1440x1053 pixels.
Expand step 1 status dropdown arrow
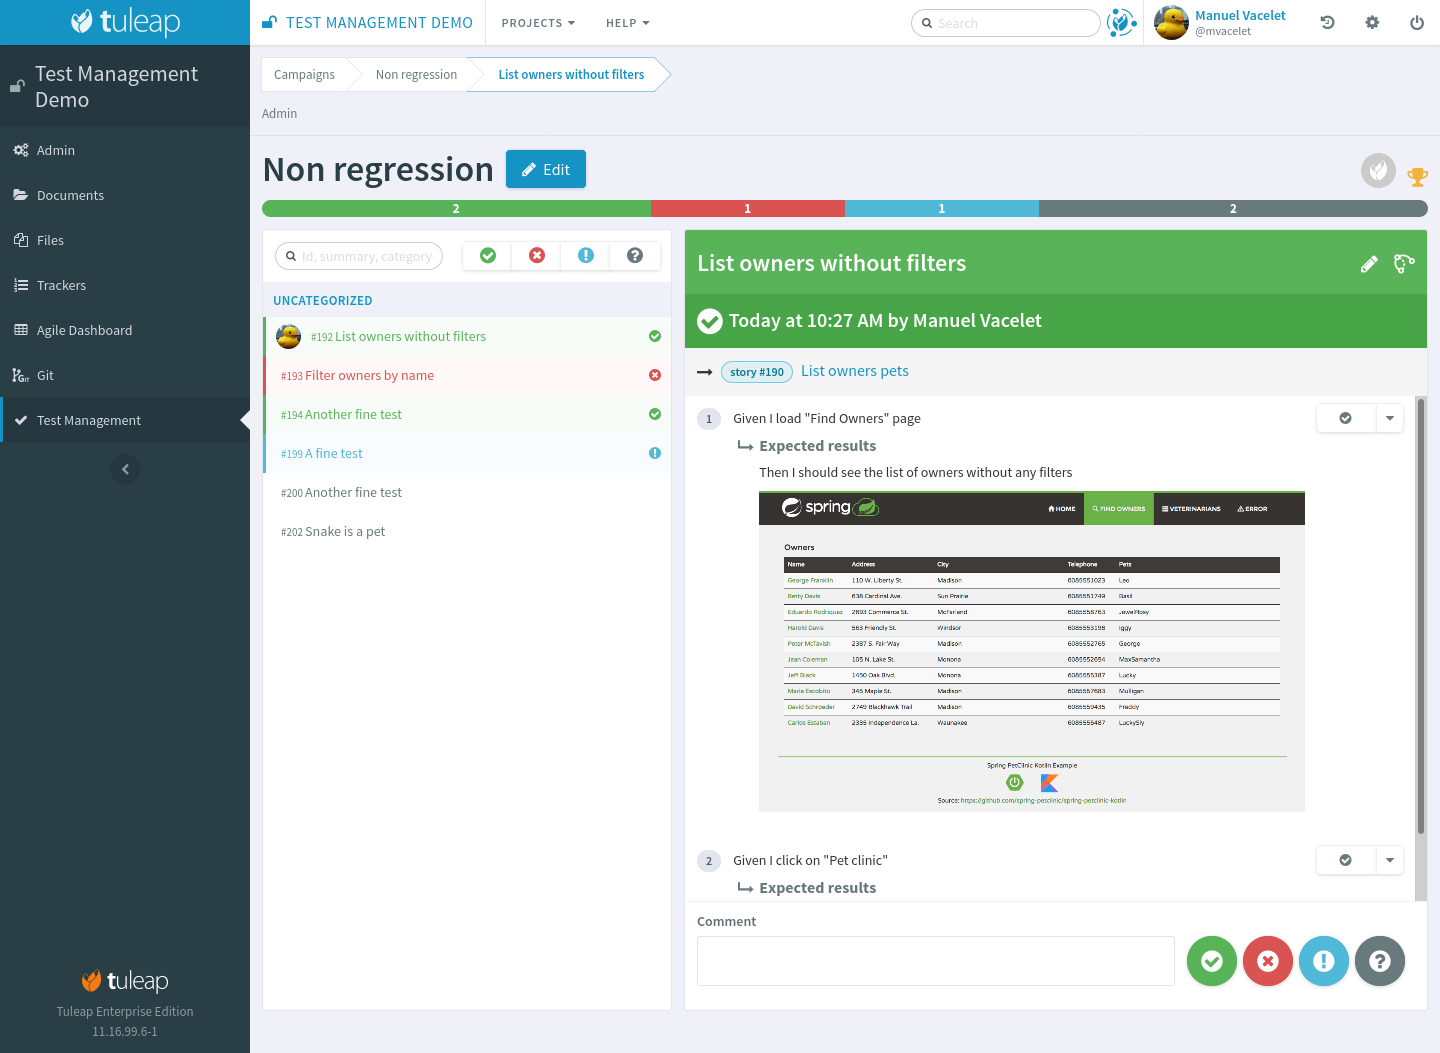[x=1389, y=419]
